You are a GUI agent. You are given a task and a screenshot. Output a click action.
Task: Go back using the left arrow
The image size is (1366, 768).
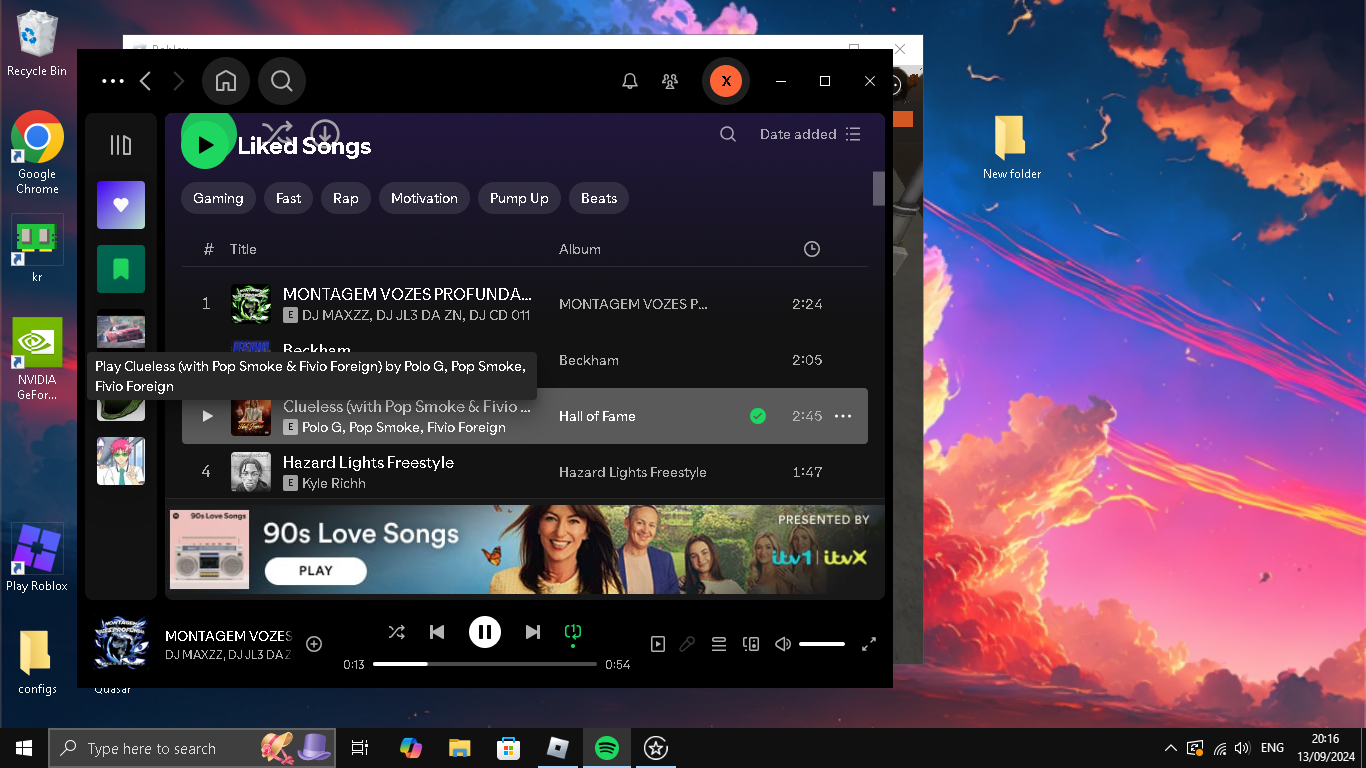pos(146,81)
